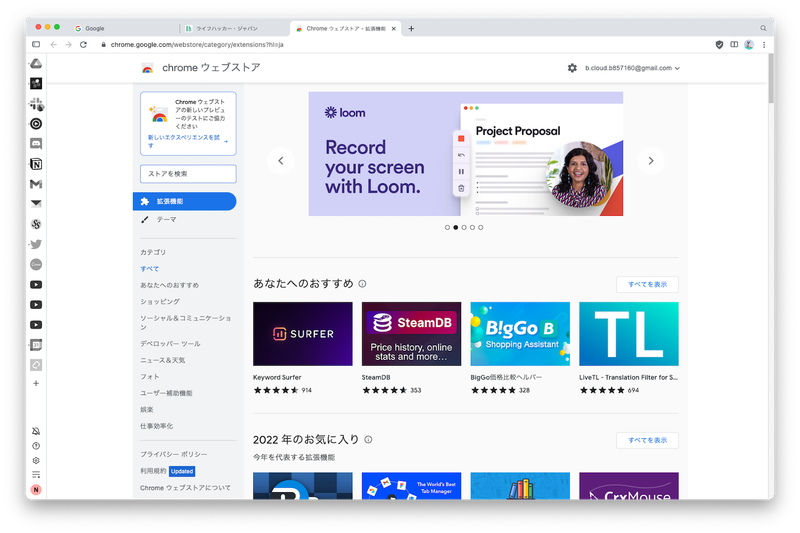Click すべてを表示 for あなたへのおすすめ
Image resolution: width=800 pixels, height=533 pixels.
click(x=647, y=285)
